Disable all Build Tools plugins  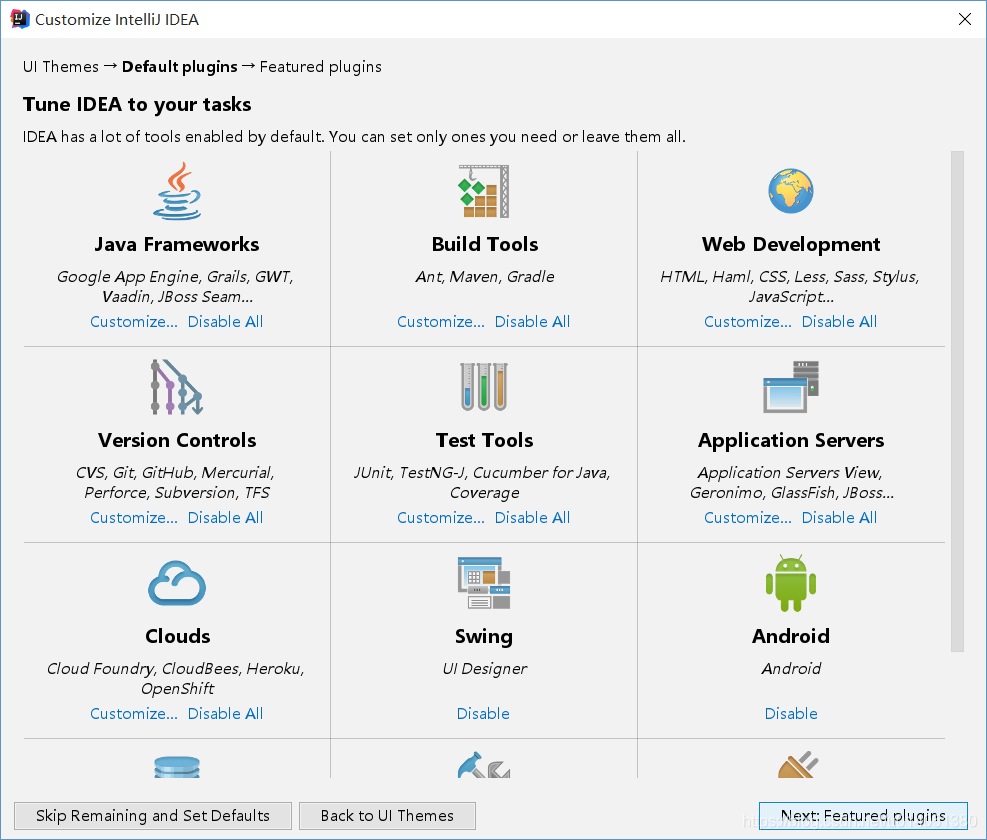pyautogui.click(x=533, y=322)
